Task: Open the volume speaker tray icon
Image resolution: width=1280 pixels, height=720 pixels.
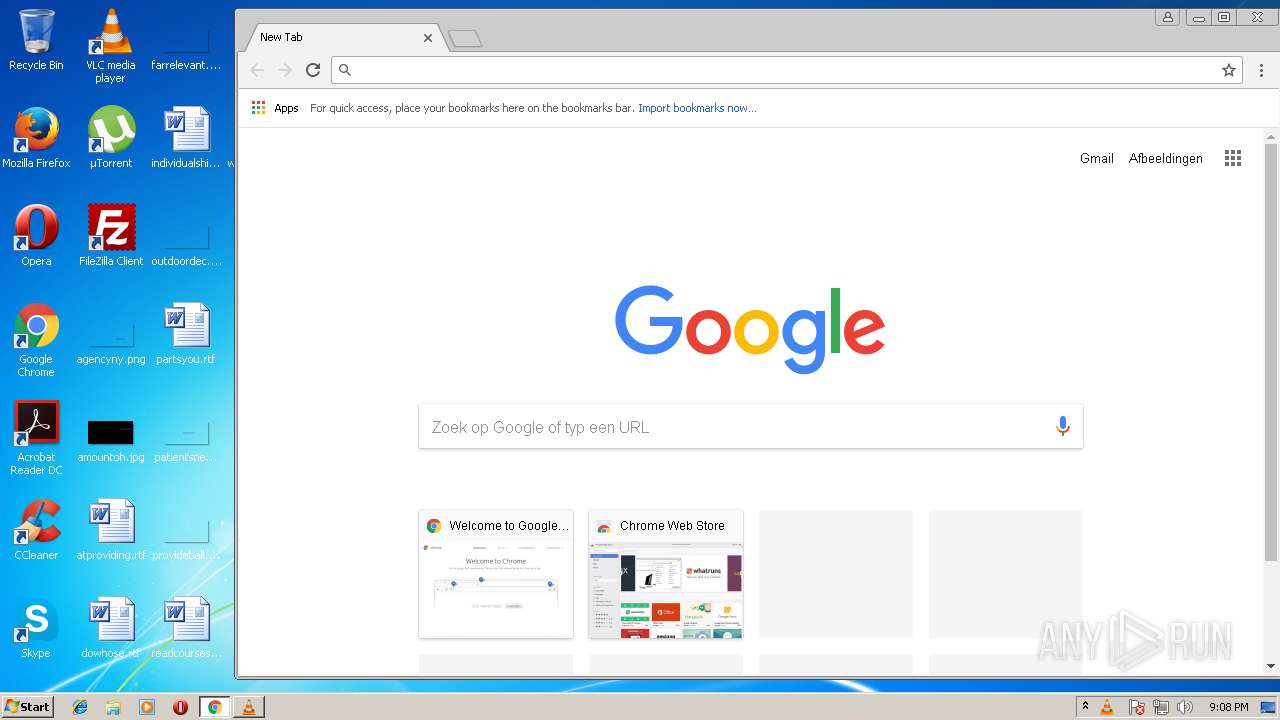Action: click(x=1185, y=707)
